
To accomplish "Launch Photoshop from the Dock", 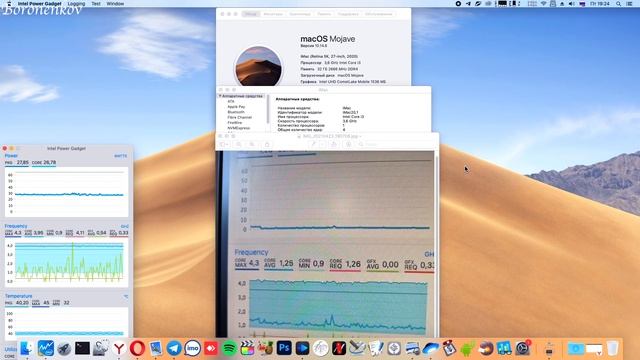I will click(284, 348).
